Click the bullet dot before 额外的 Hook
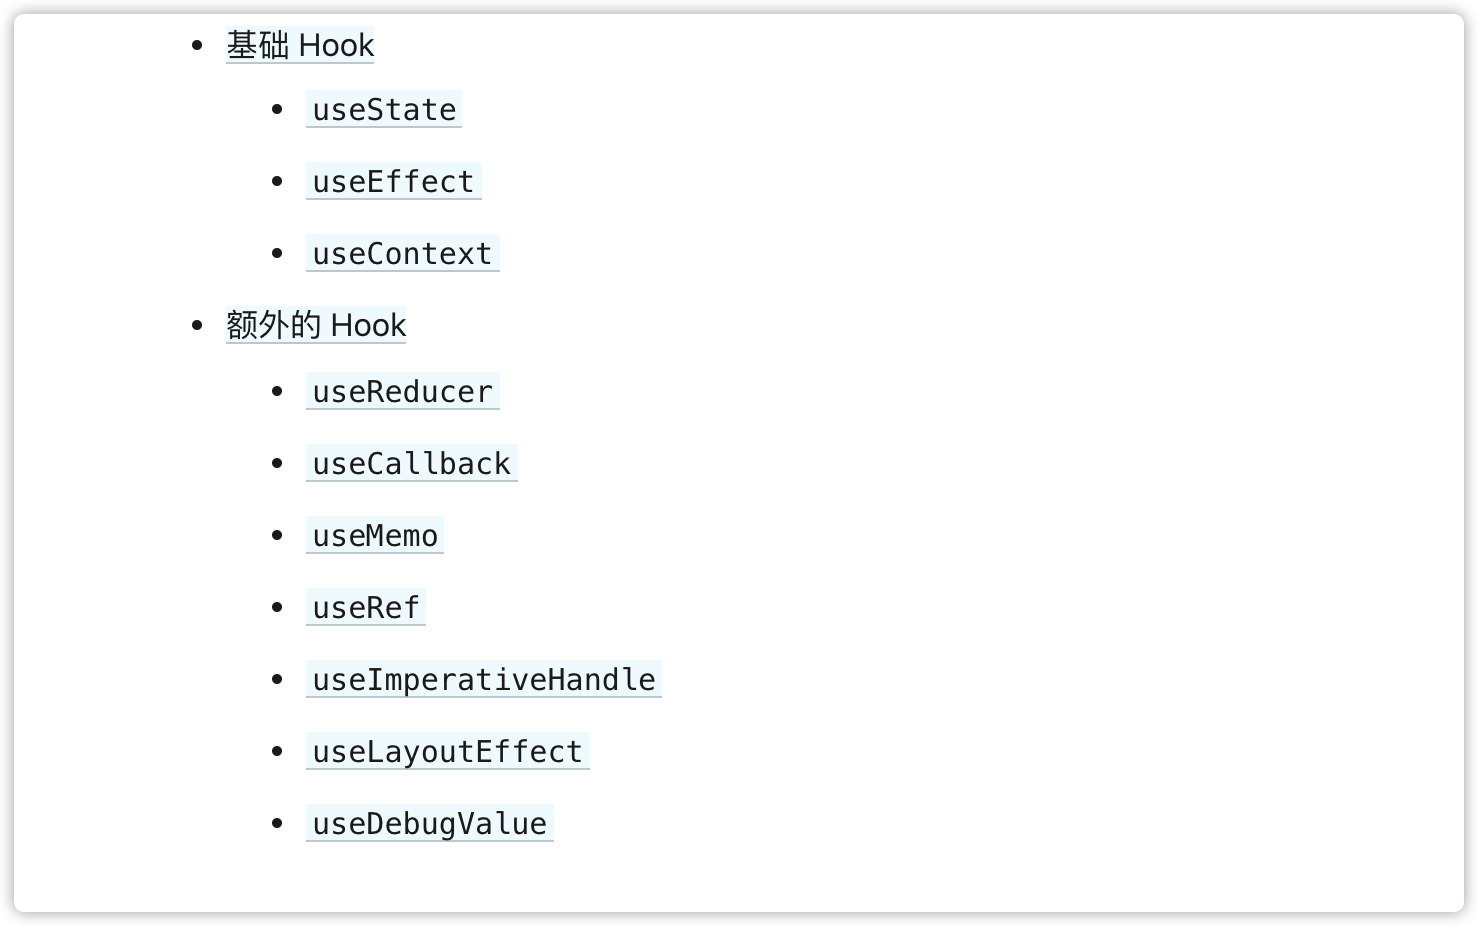Image resolution: width=1478 pixels, height=926 pixels. [197, 325]
